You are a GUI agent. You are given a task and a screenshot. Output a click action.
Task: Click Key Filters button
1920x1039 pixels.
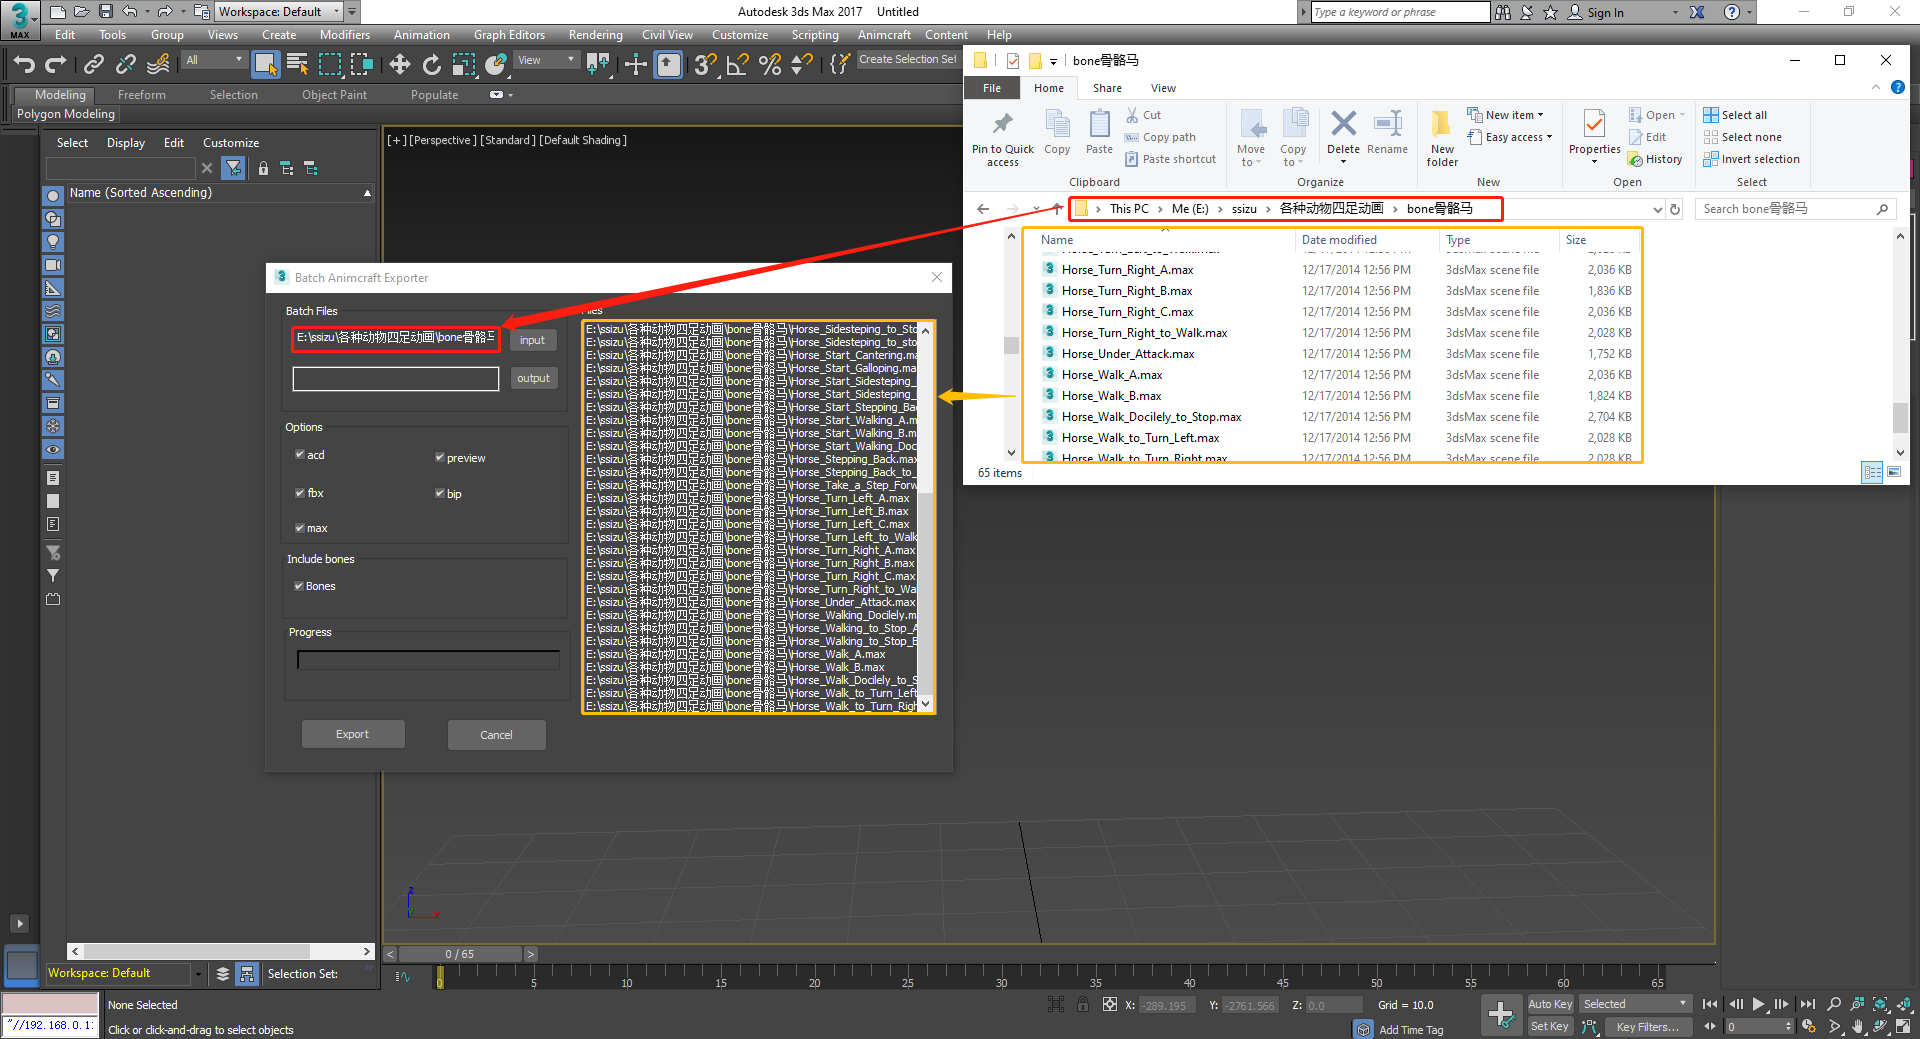tap(1647, 1027)
